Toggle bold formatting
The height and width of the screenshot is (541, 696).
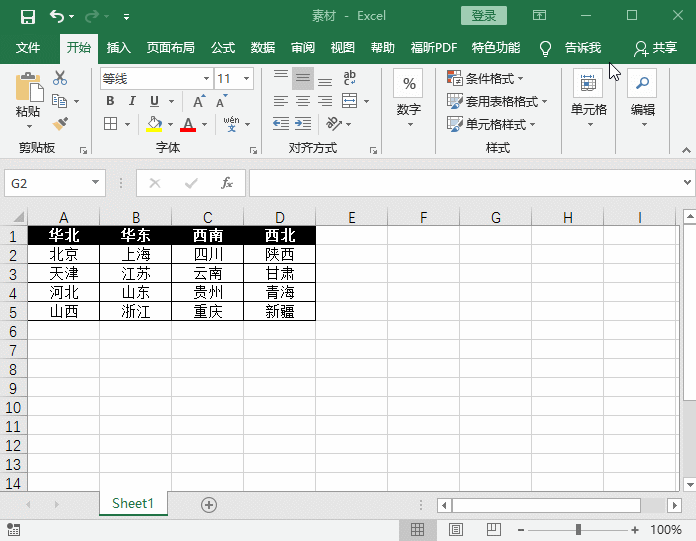click(x=110, y=101)
